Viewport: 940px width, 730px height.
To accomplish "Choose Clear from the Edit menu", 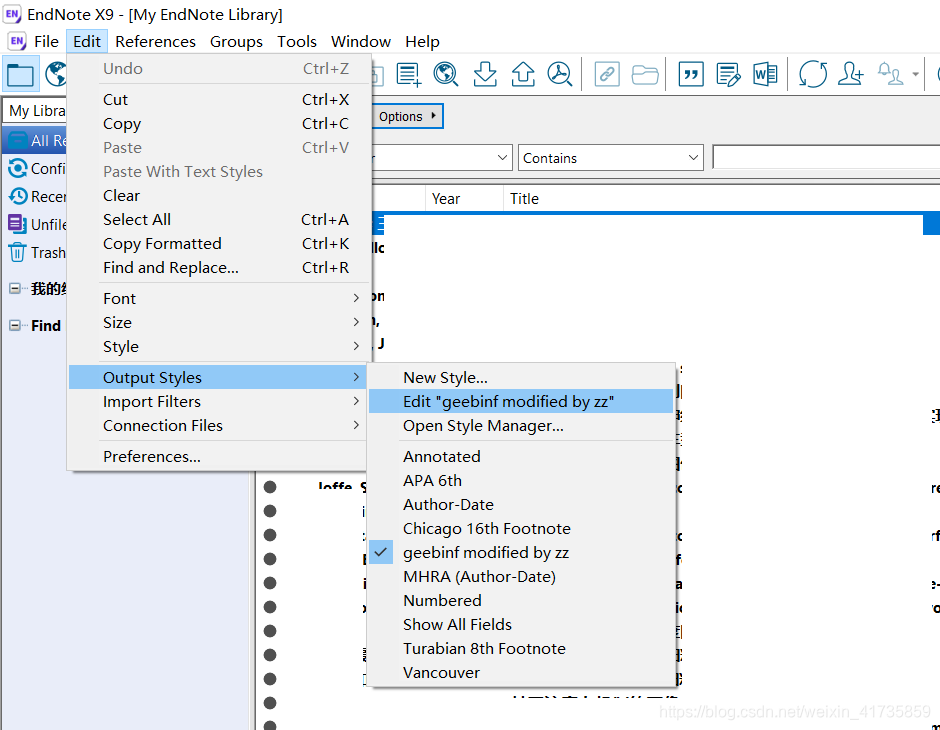I will click(218, 195).
